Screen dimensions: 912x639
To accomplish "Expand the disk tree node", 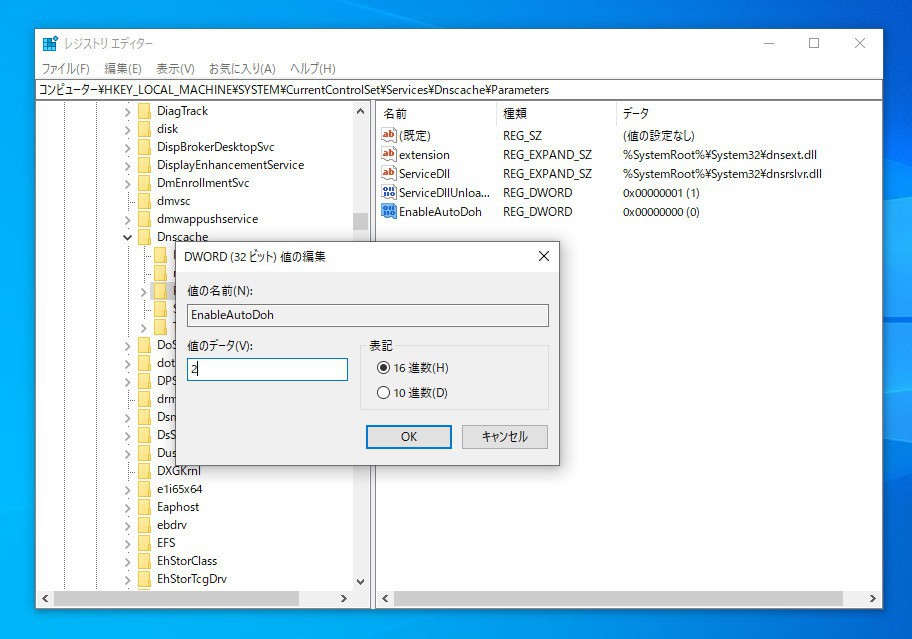I will [127, 130].
